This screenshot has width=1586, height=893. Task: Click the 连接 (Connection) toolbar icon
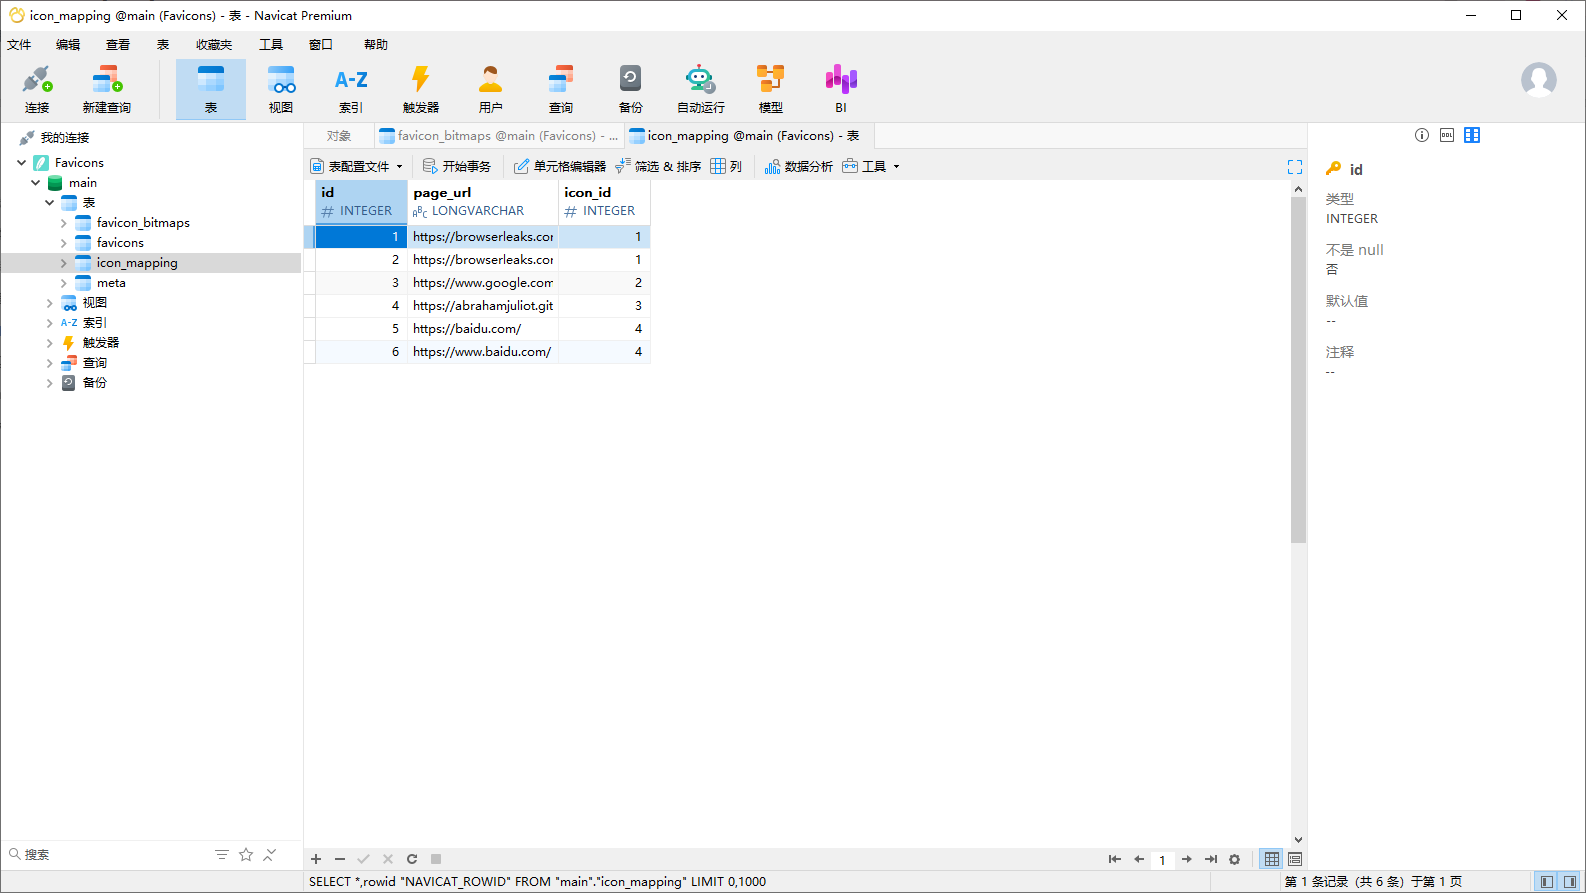37,89
